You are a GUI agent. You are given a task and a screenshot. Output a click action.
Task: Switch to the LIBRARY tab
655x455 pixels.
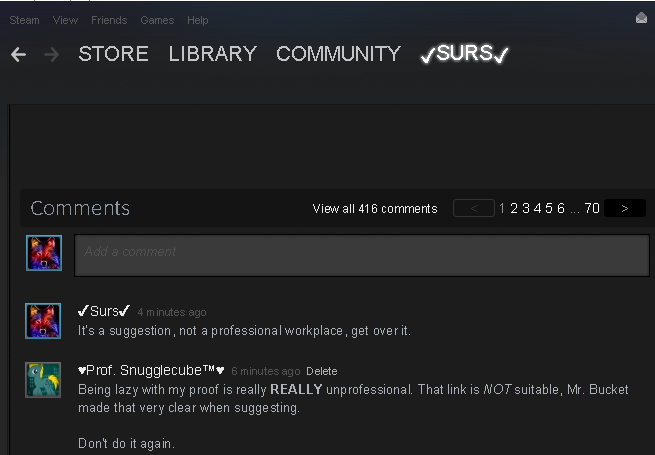[x=213, y=54]
